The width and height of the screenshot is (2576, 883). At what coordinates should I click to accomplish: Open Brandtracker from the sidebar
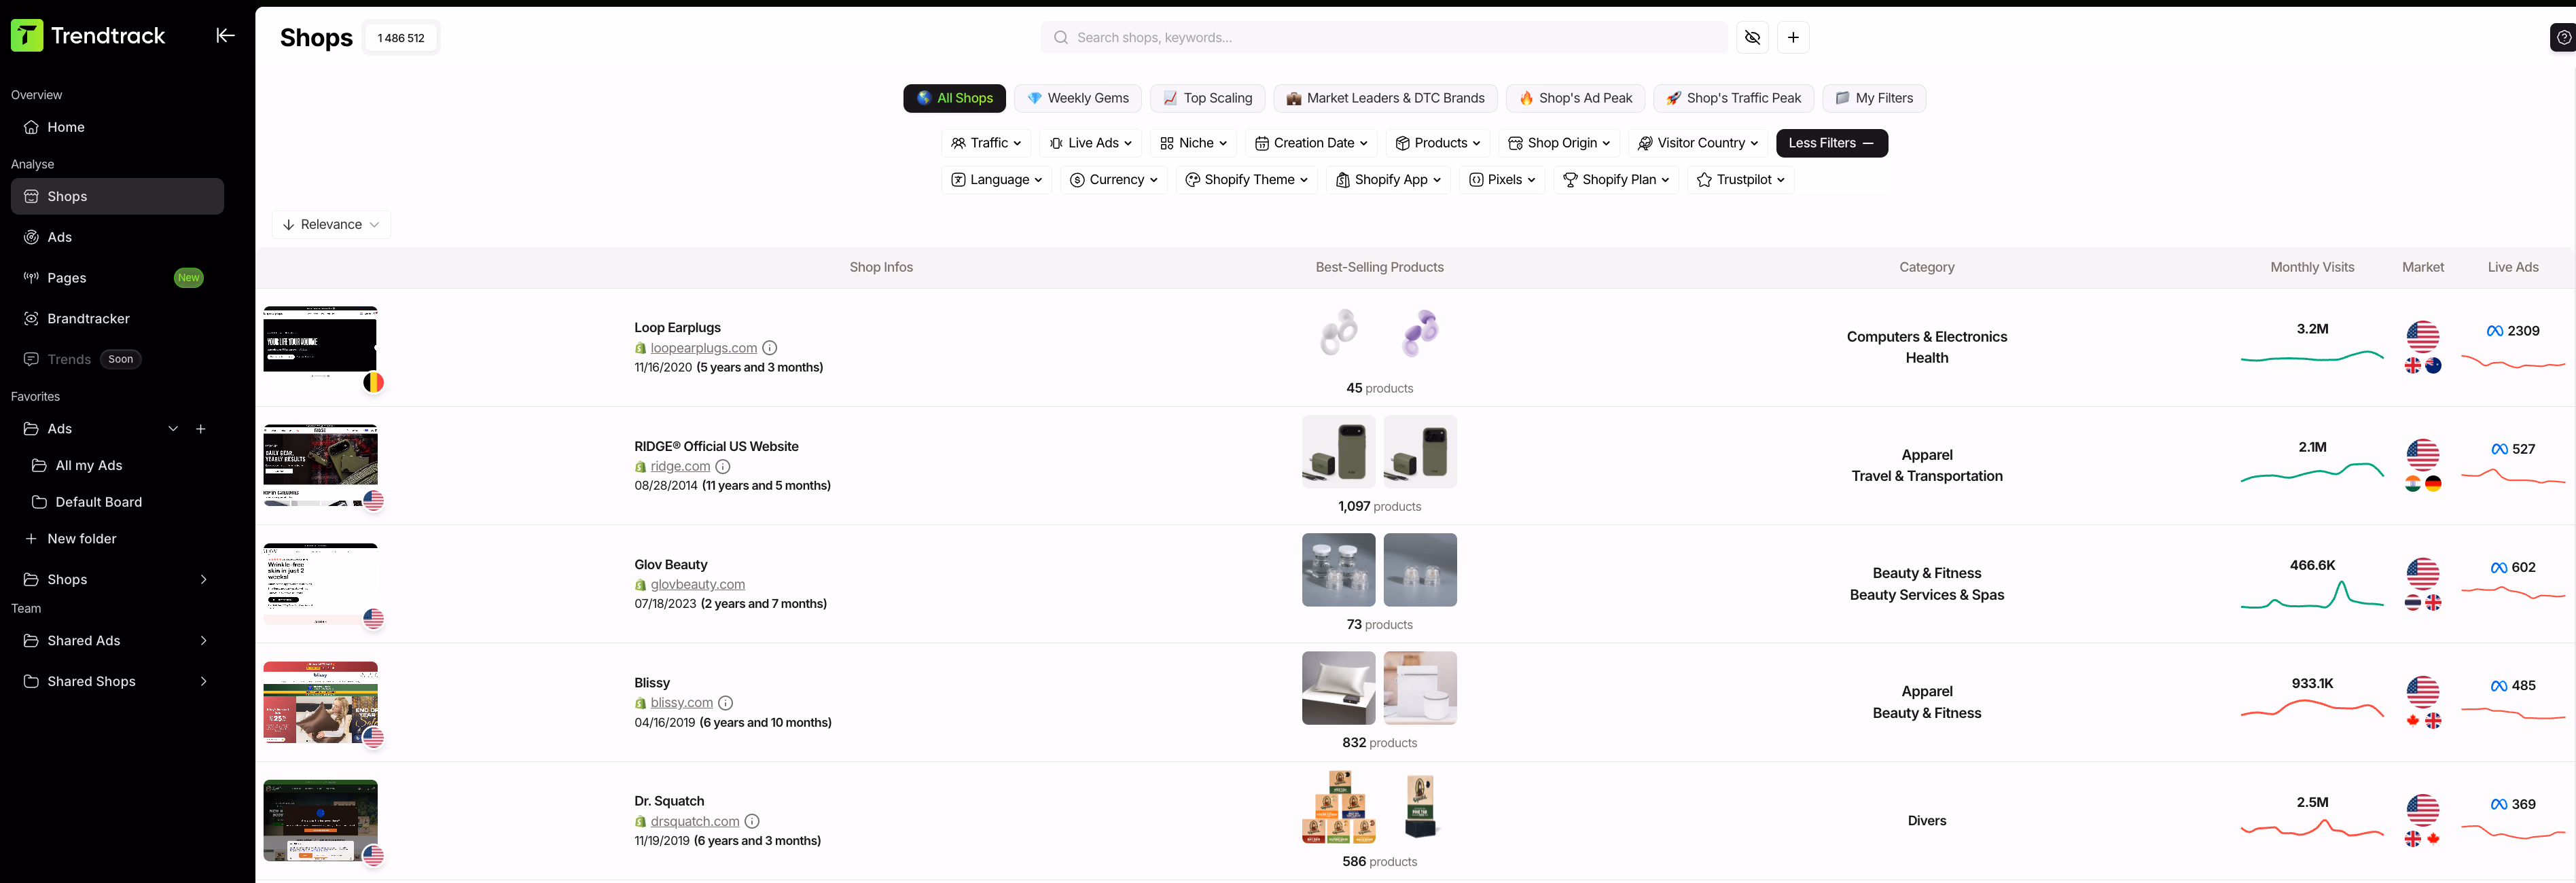pos(88,318)
